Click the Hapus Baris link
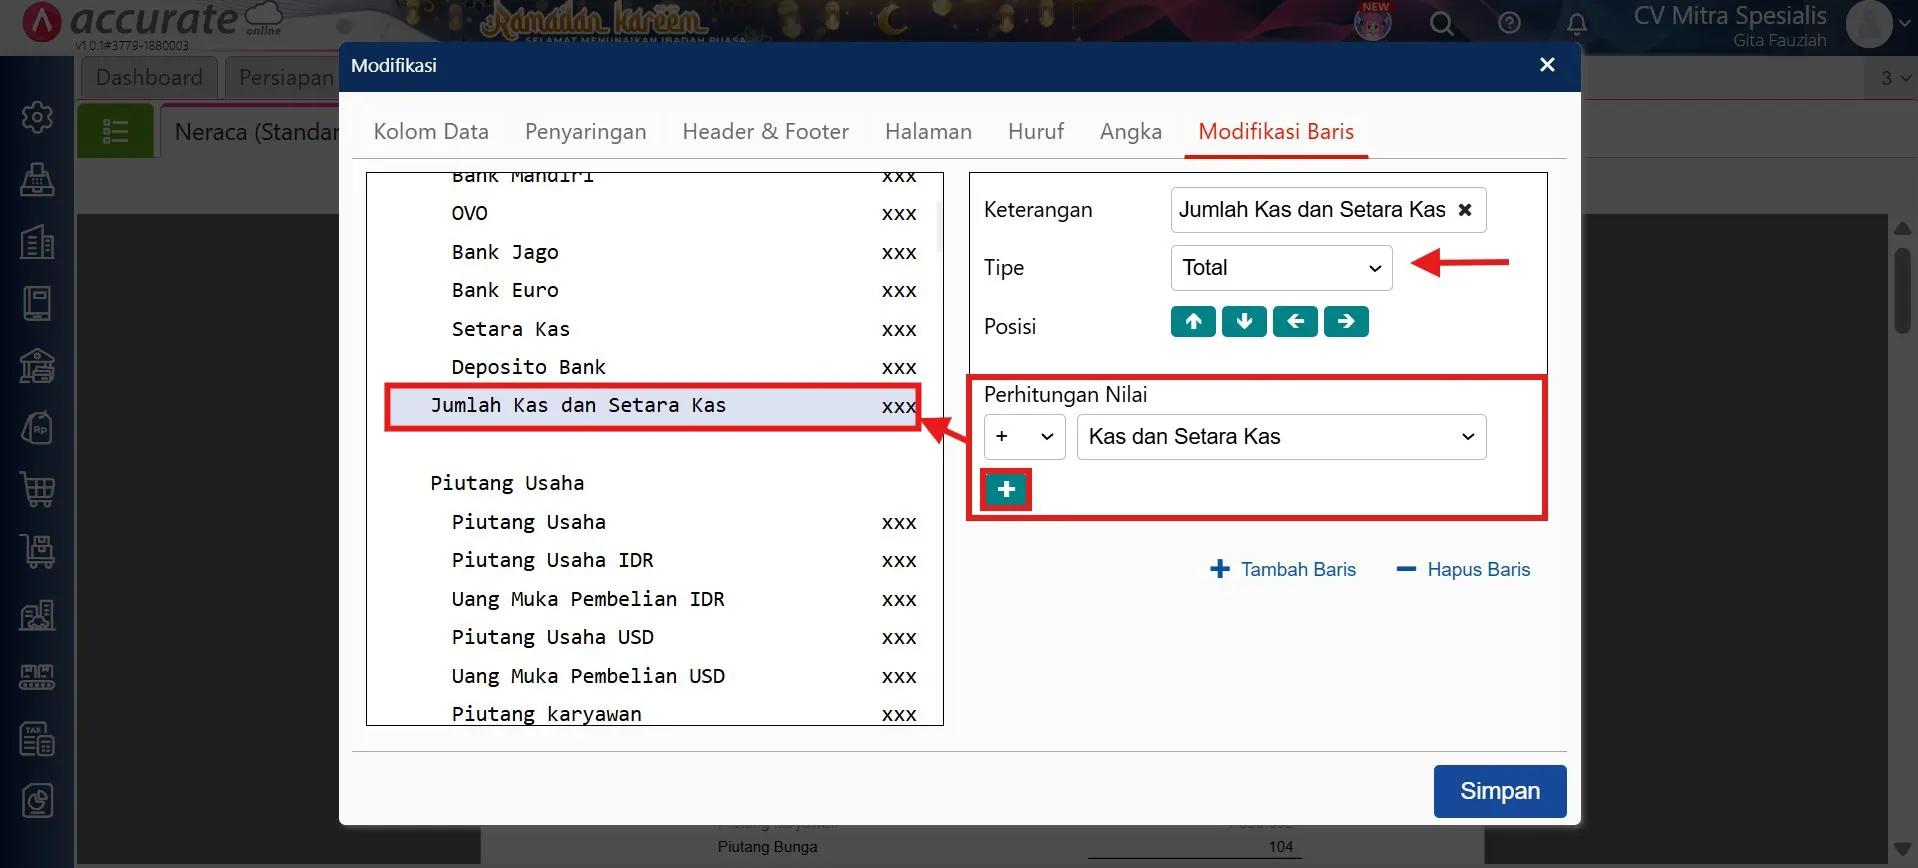Image resolution: width=1918 pixels, height=868 pixels. (1463, 570)
